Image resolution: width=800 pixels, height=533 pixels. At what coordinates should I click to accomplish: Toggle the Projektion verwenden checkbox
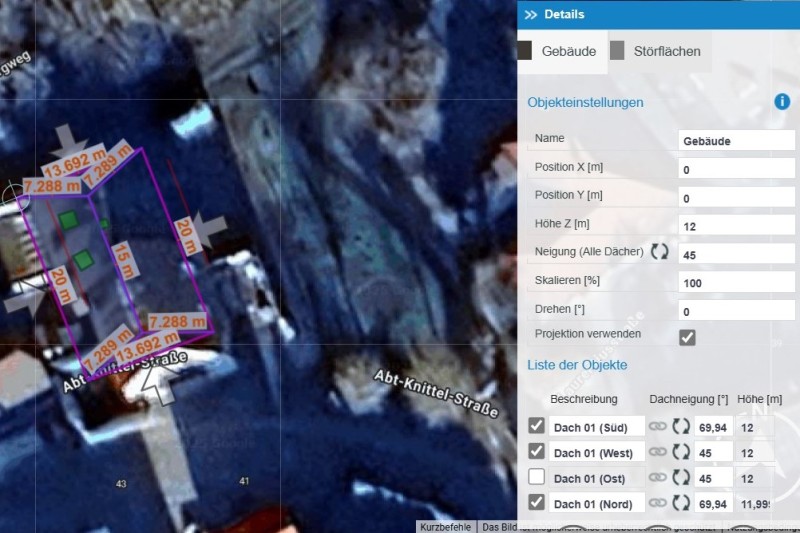point(687,337)
